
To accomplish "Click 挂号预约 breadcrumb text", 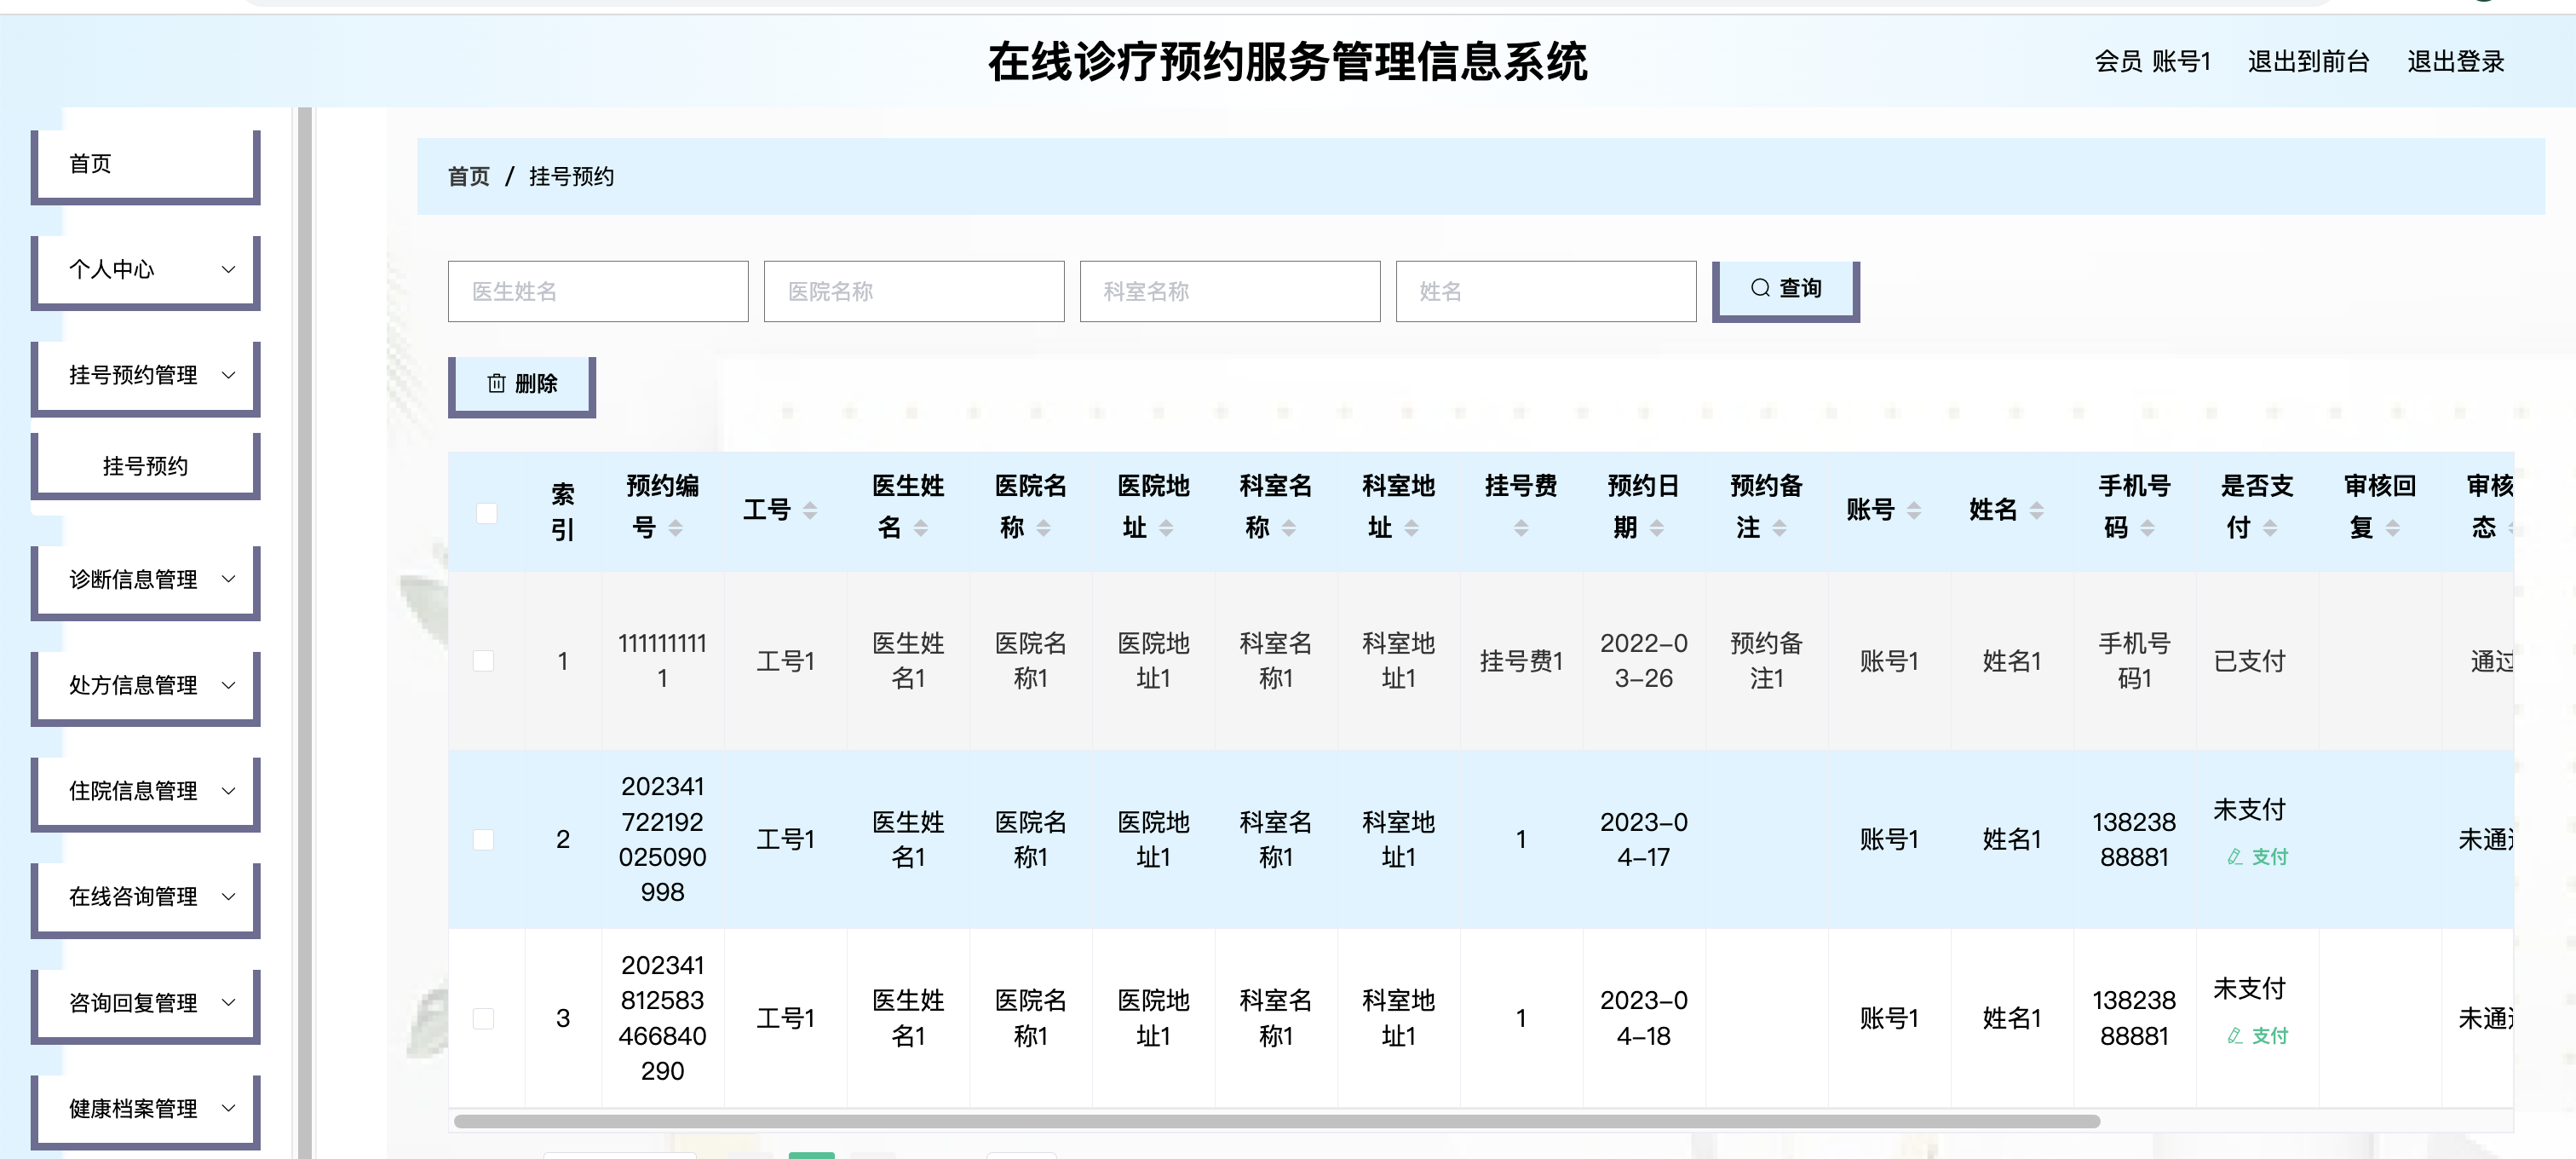I will coord(571,177).
